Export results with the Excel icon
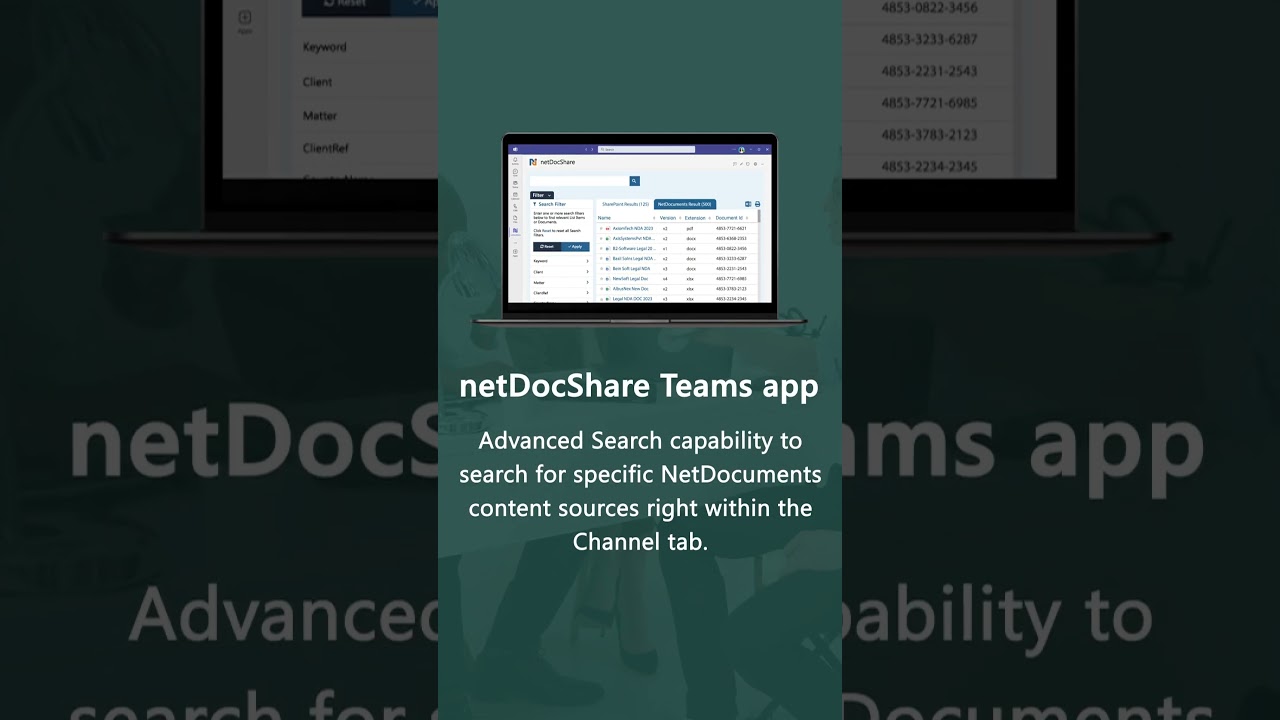 tap(748, 204)
